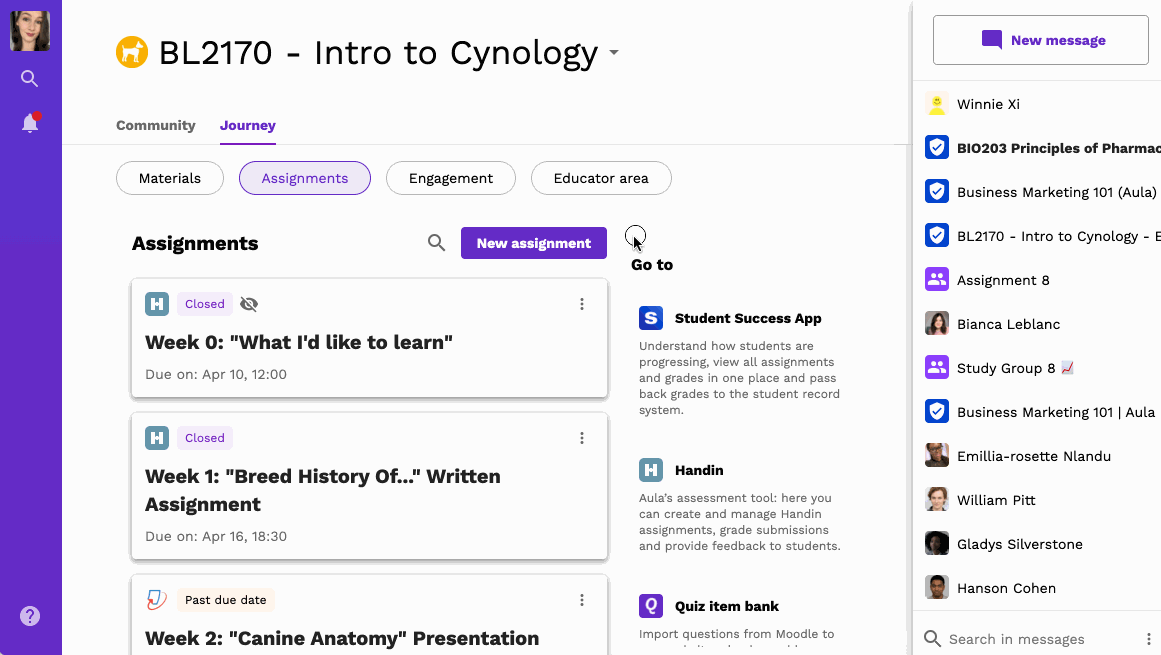Open the Quiz item bank icon
This screenshot has height=655, width=1161.
coord(651,605)
